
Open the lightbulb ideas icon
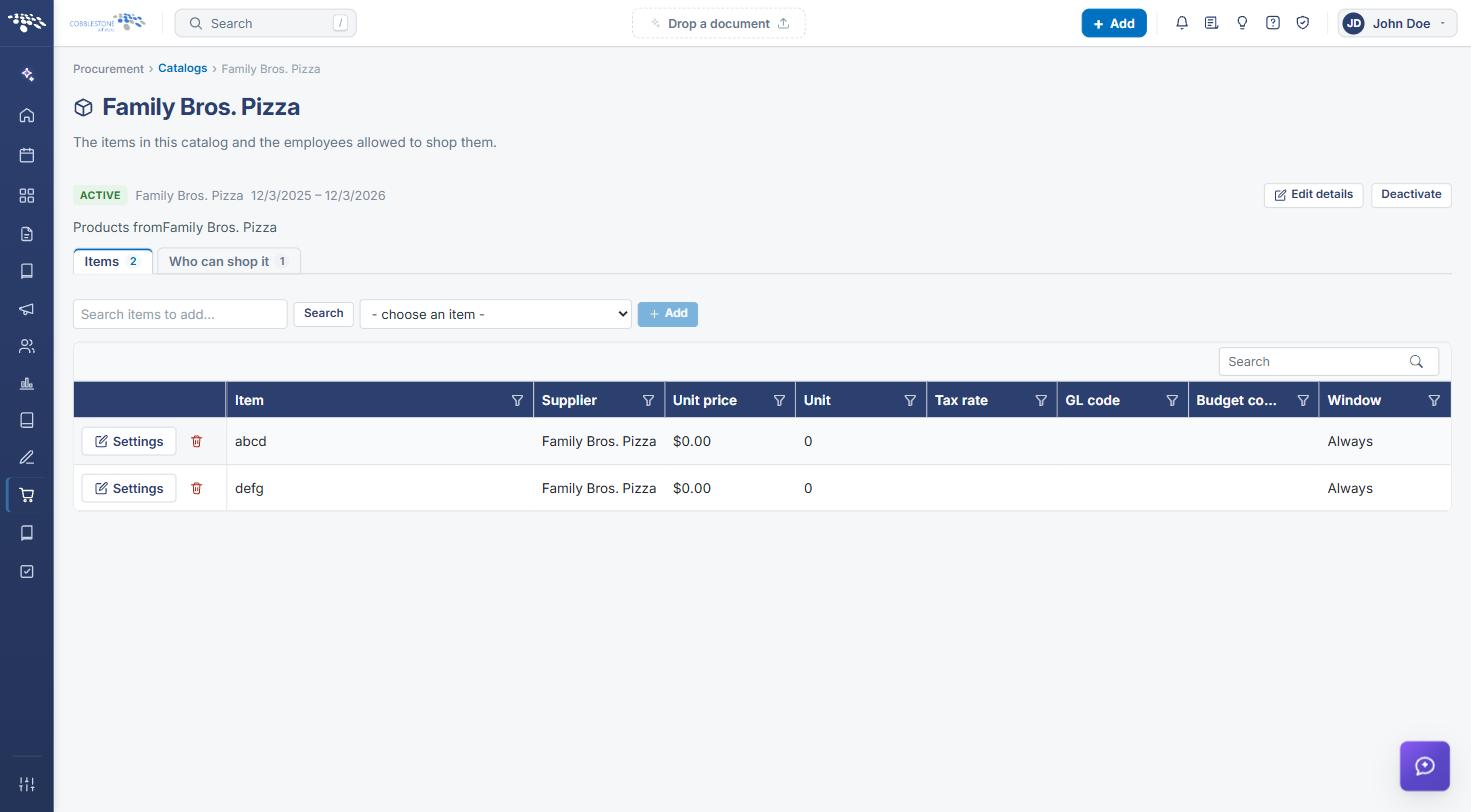click(x=1242, y=23)
